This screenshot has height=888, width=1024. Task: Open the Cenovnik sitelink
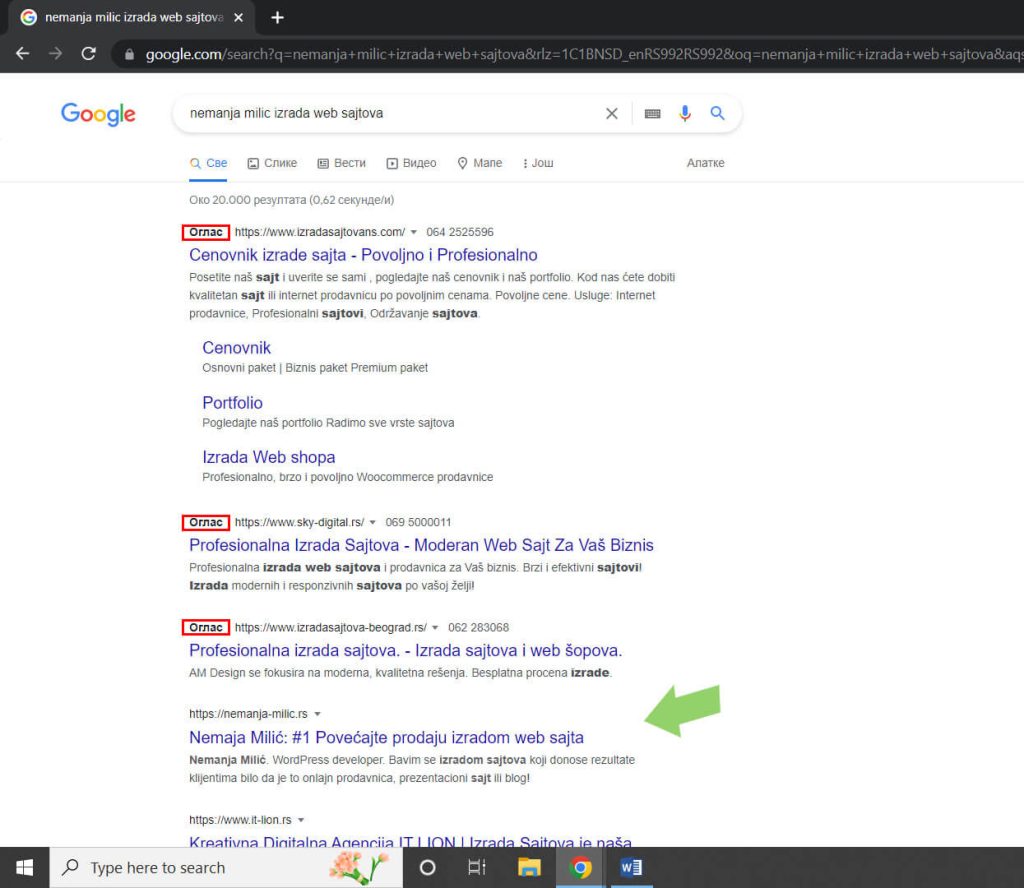pyautogui.click(x=236, y=348)
